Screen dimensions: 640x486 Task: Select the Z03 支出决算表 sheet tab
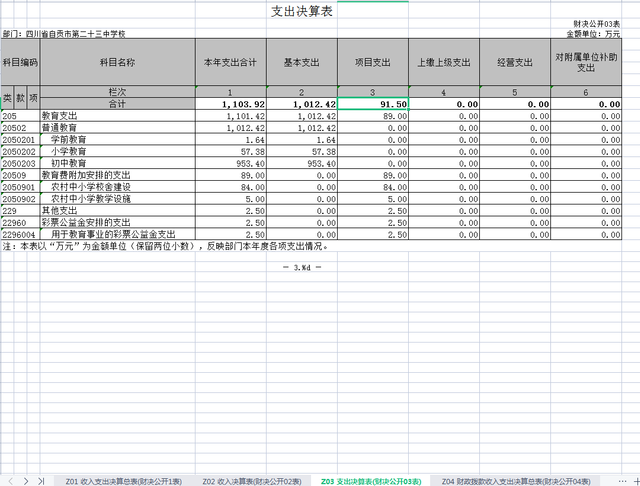[x=371, y=480]
